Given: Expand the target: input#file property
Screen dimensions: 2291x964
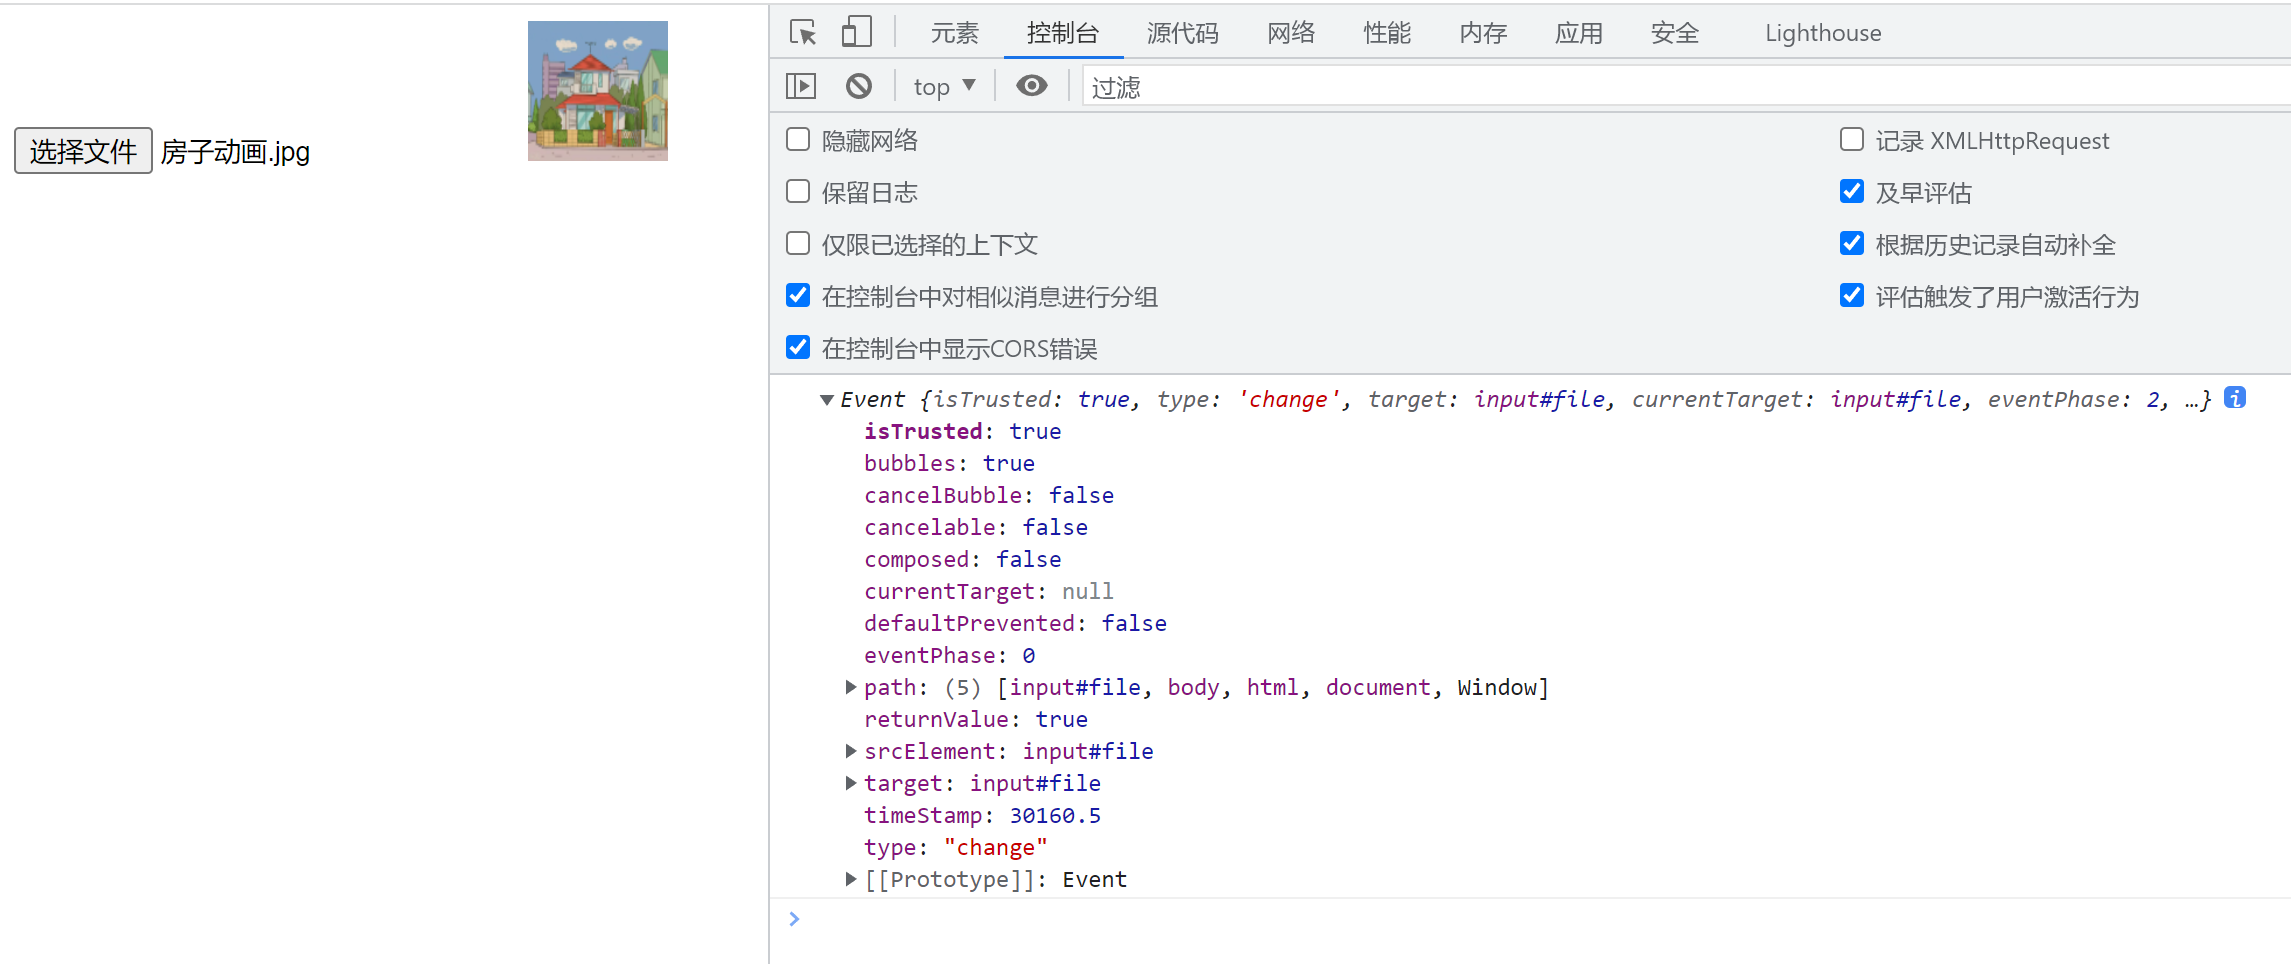Looking at the screenshot, I should tap(851, 783).
